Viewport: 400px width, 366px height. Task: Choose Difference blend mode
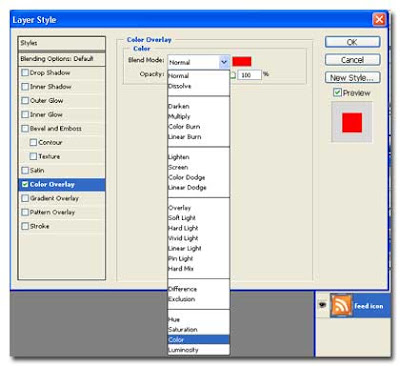point(199,289)
